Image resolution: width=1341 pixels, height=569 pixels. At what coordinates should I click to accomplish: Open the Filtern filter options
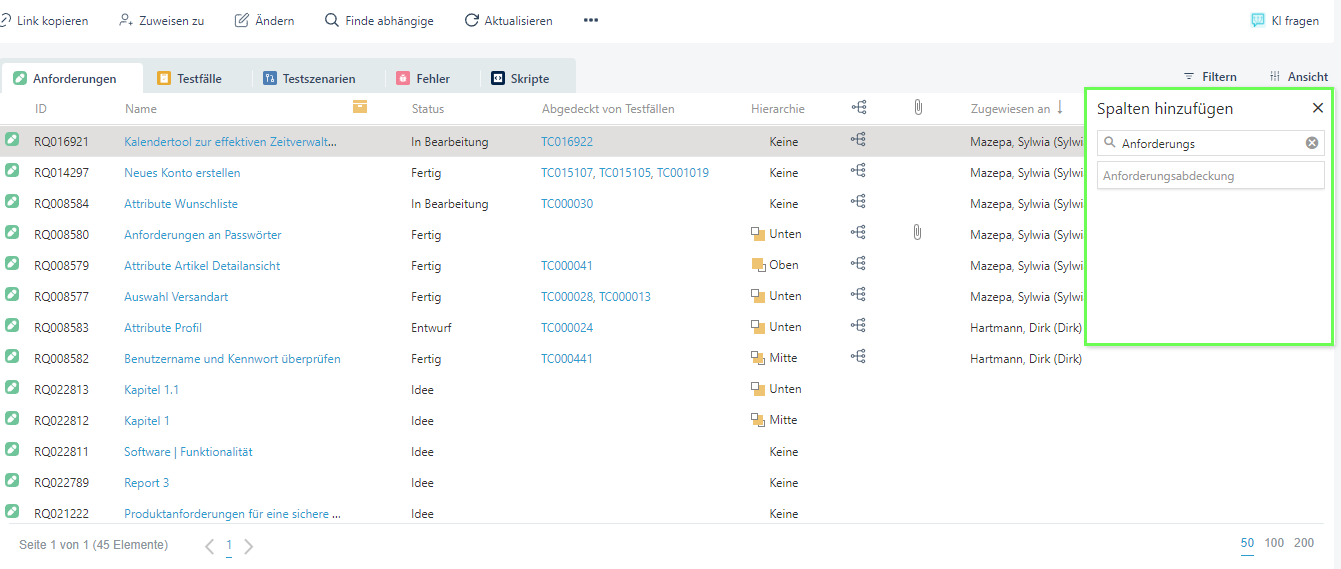coord(1210,76)
